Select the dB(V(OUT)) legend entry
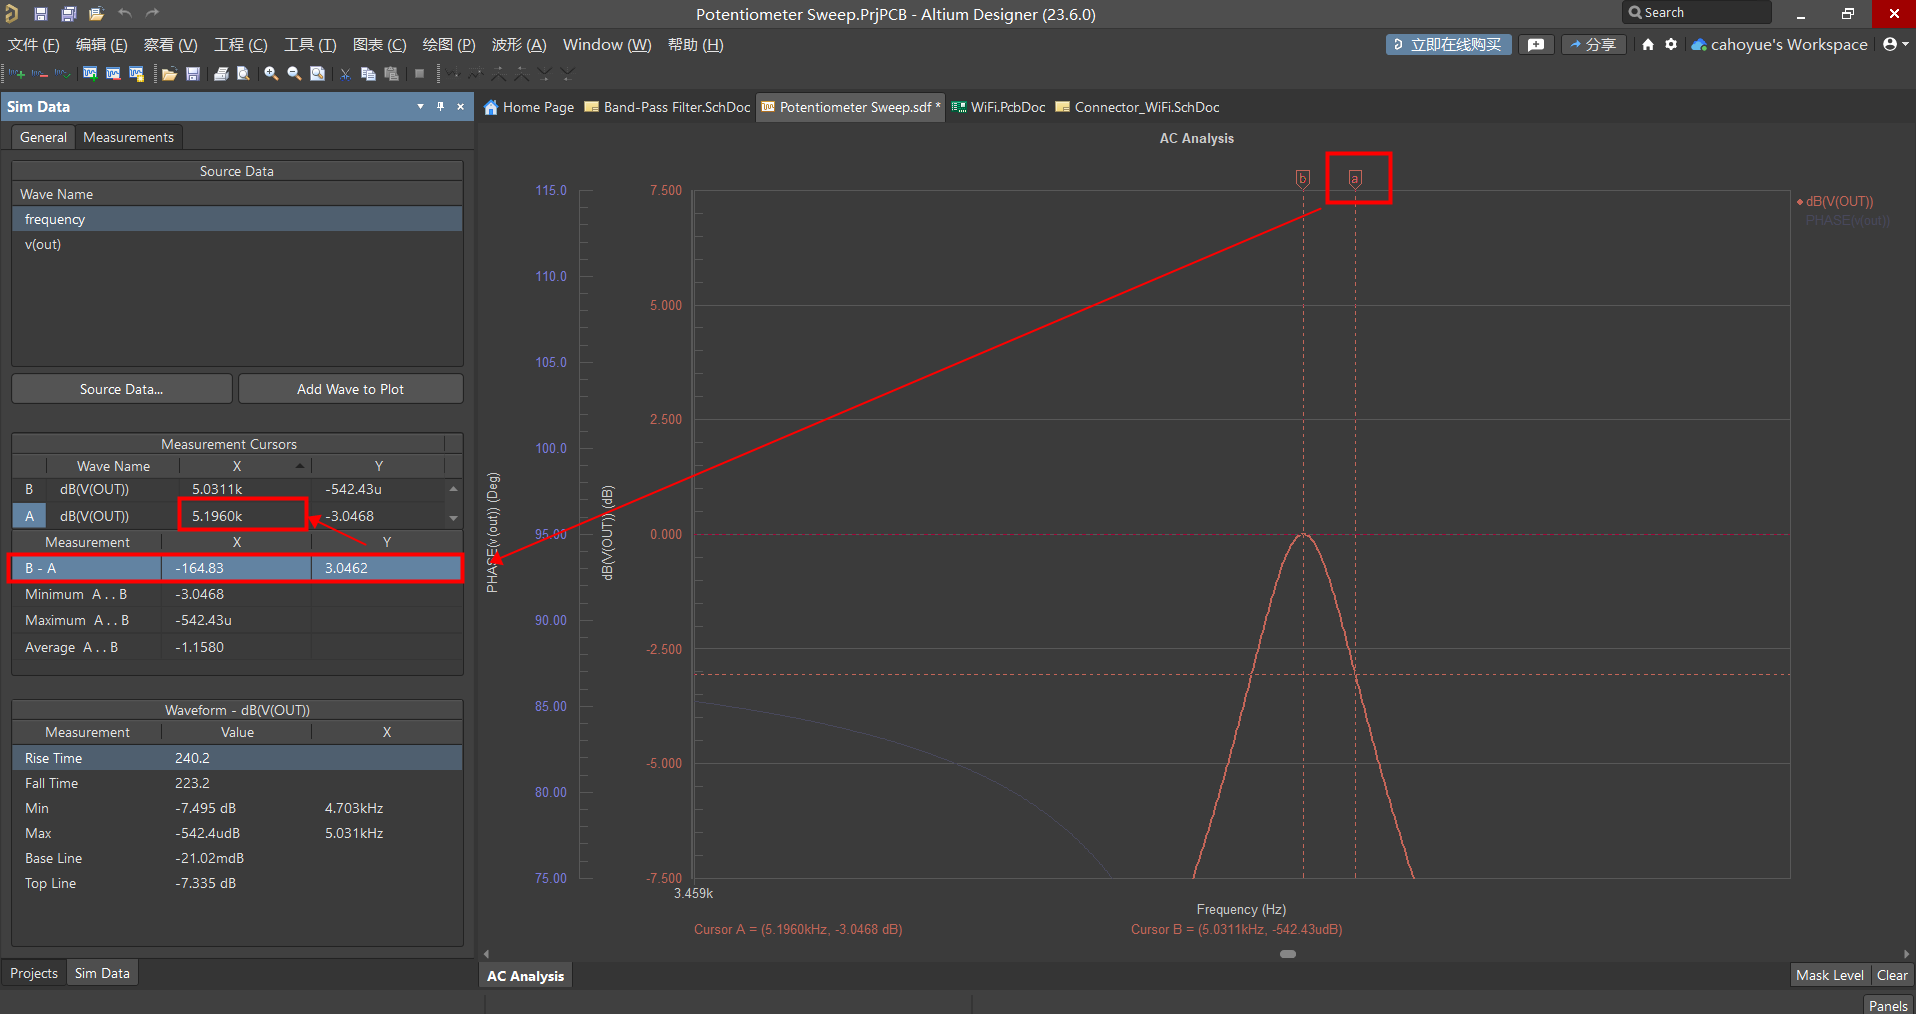Screen dimensions: 1916x1014 pyautogui.click(x=1839, y=201)
